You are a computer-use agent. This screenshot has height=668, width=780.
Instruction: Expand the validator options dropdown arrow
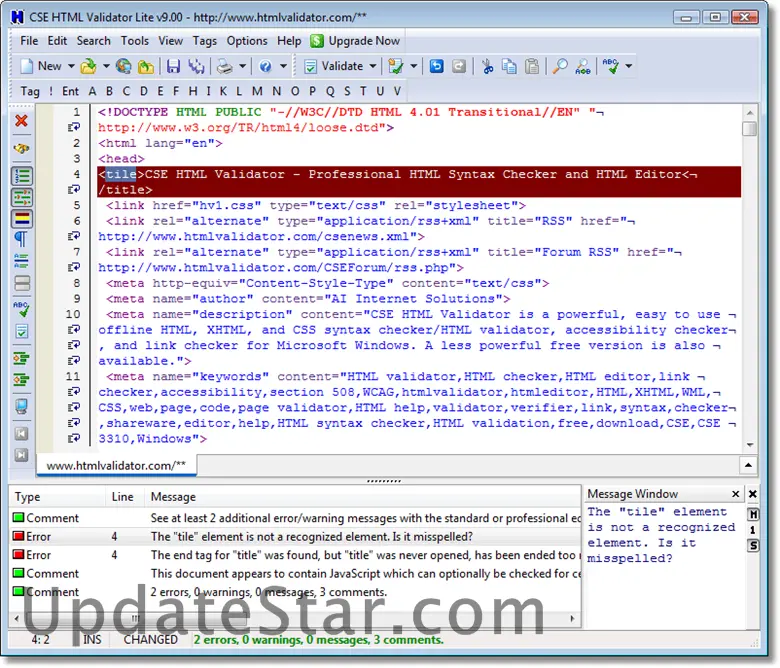click(413, 66)
